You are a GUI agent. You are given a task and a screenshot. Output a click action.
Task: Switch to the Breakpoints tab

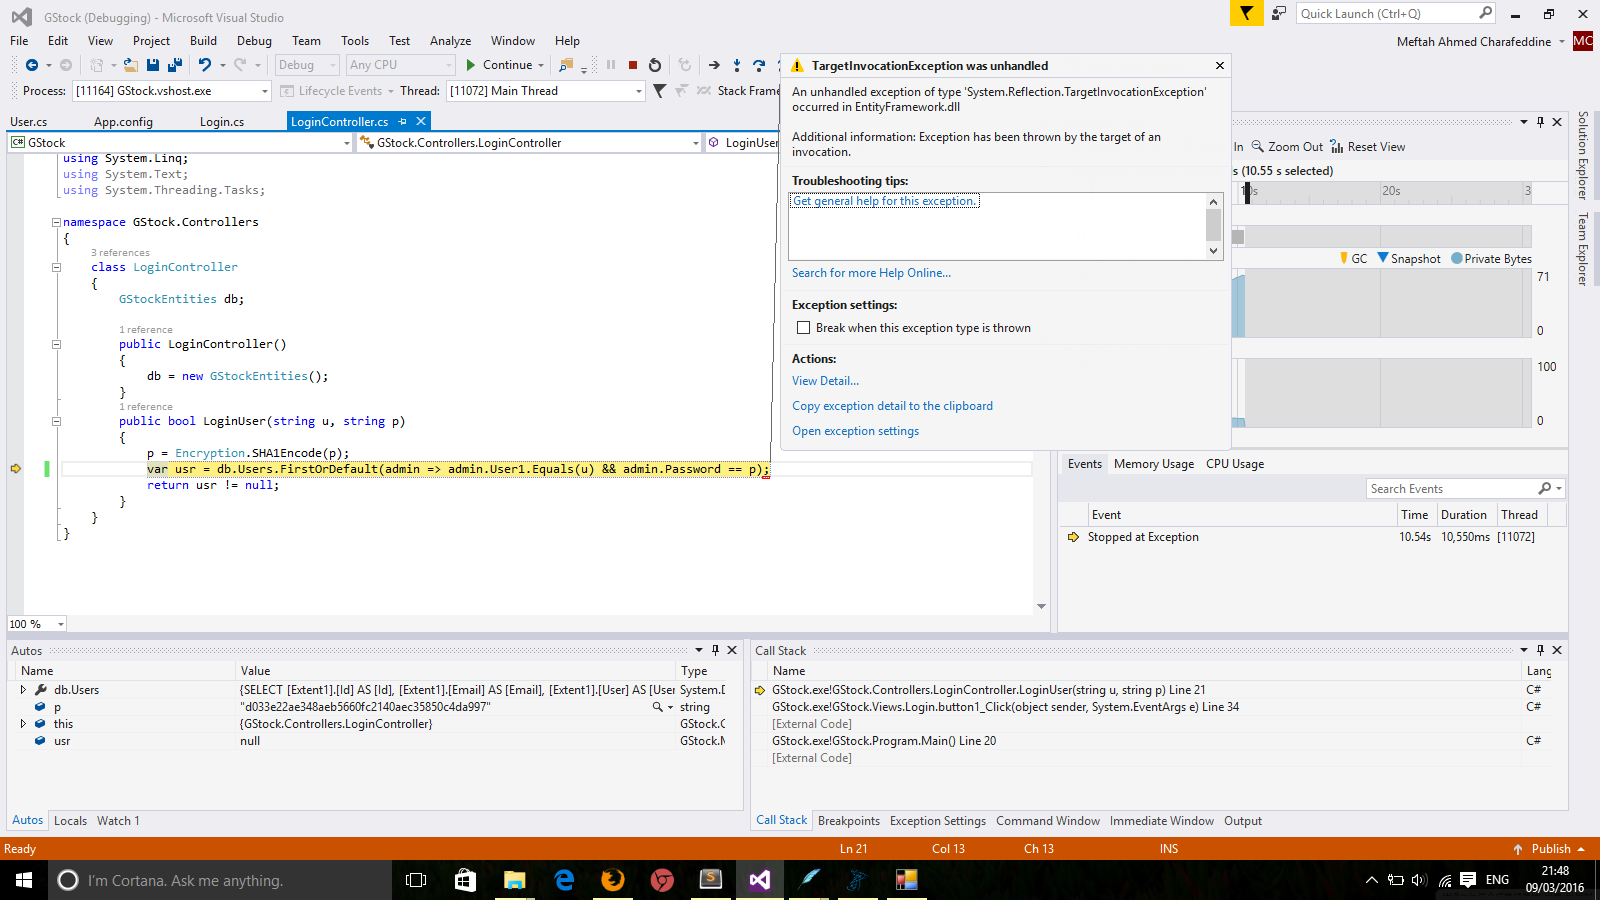(849, 821)
